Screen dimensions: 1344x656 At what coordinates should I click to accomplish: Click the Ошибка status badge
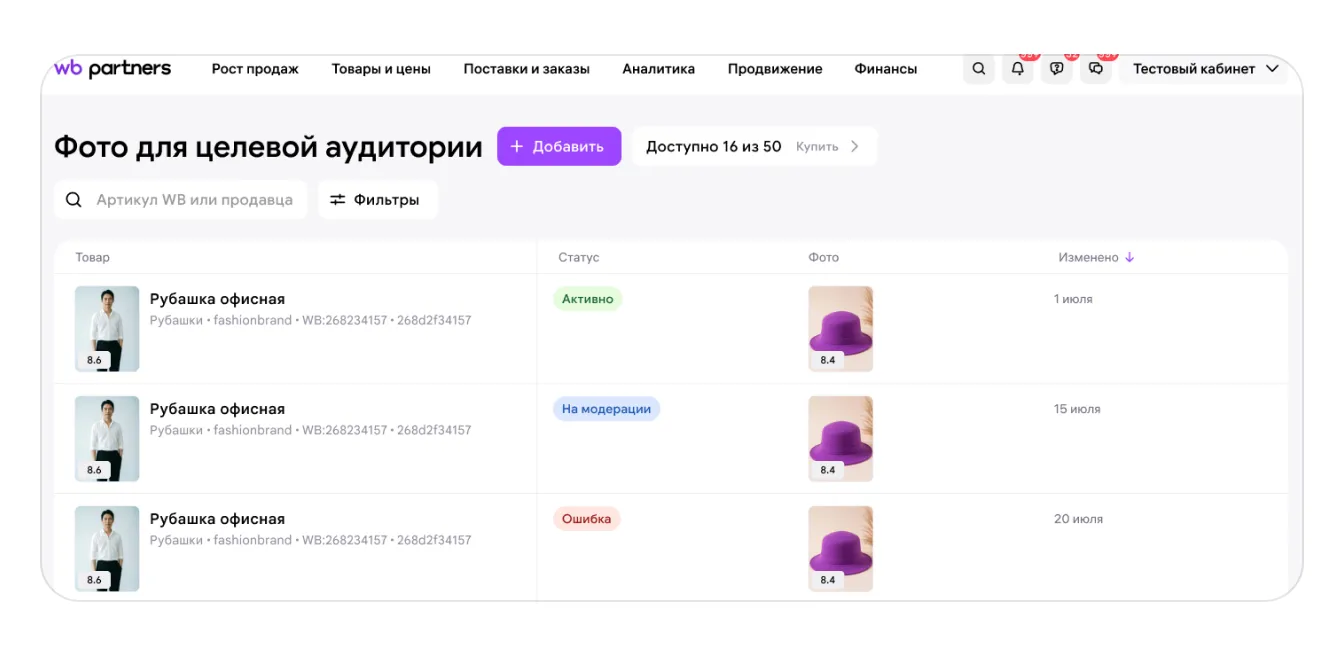pos(587,519)
